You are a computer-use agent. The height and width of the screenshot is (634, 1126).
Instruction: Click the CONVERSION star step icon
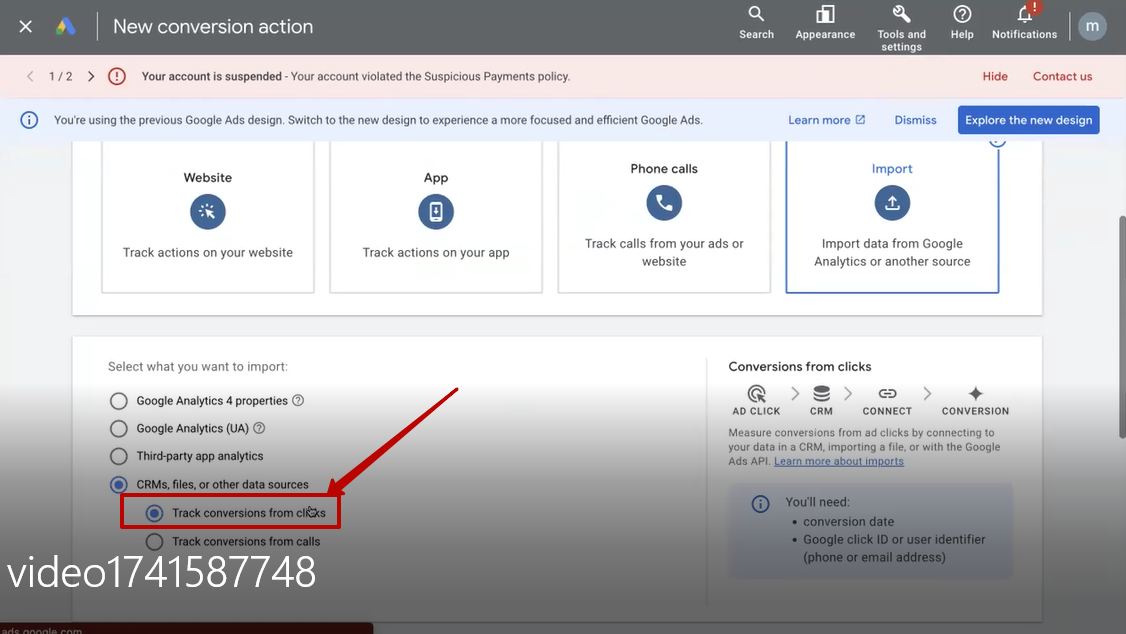click(975, 393)
